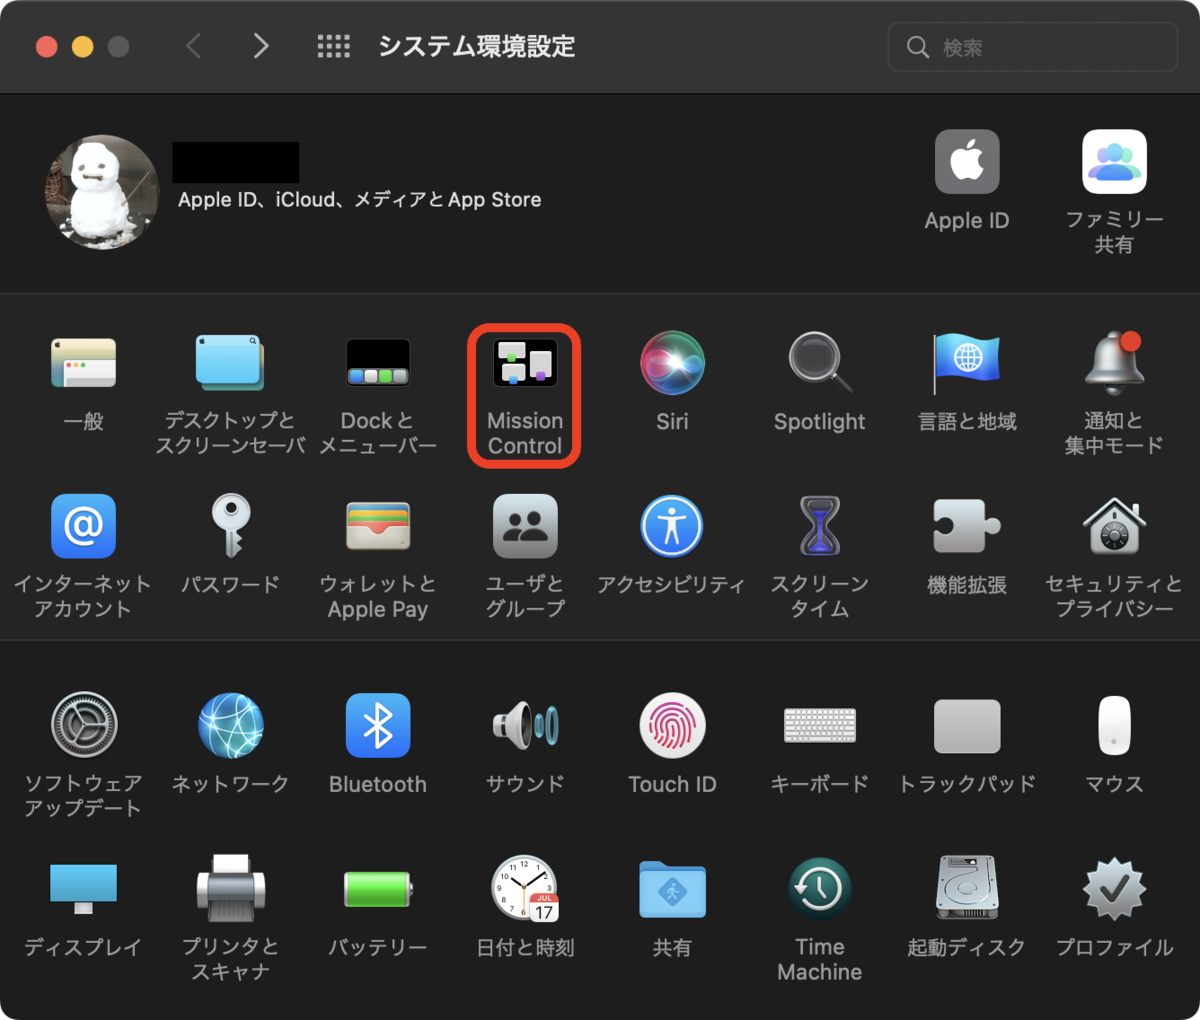Screen dimensions: 1200x1020
Task: Open the 一般 (General) preferences
Action: pos(83,363)
